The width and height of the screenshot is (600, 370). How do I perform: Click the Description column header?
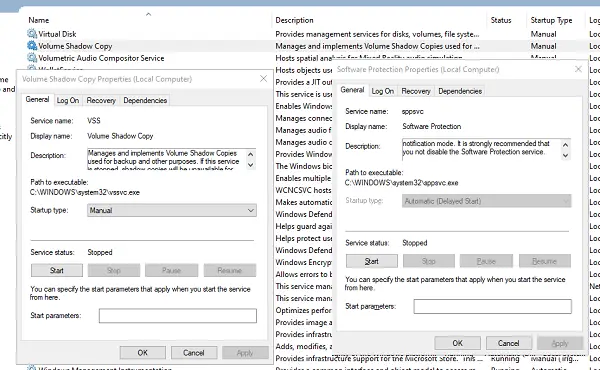pyautogui.click(x=294, y=20)
